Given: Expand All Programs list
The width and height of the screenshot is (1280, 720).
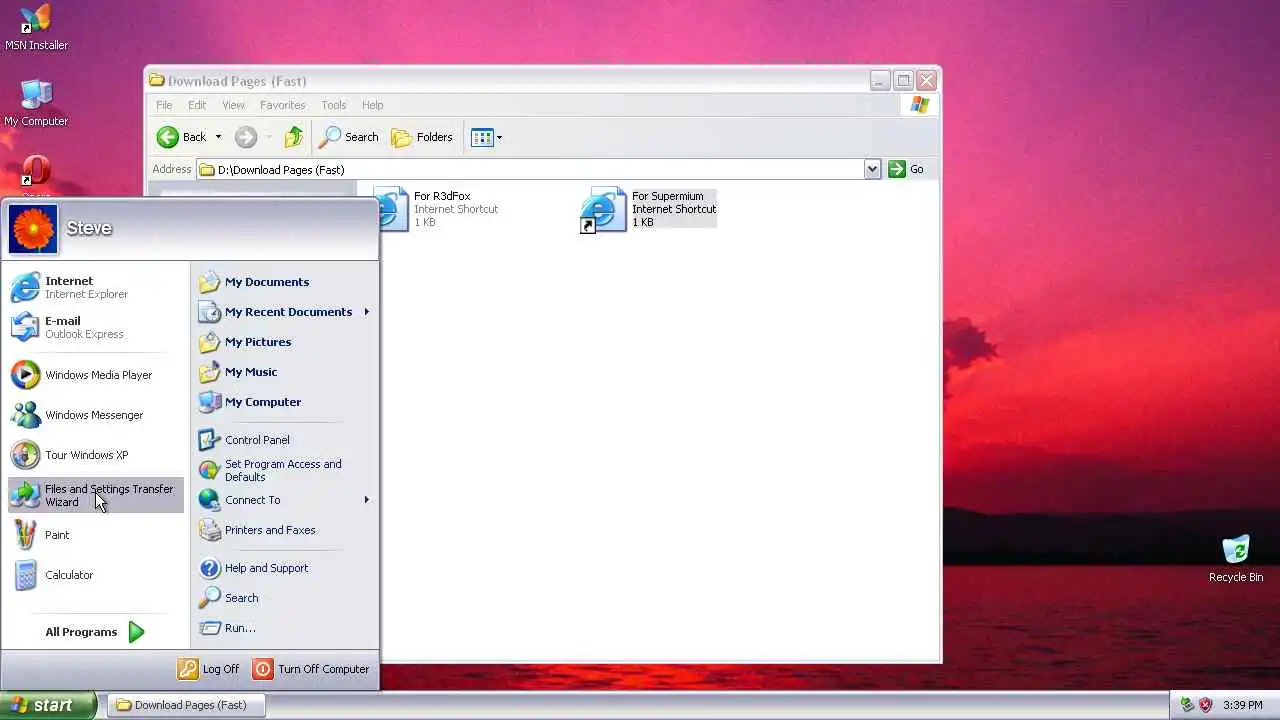Looking at the screenshot, I should click(x=95, y=632).
